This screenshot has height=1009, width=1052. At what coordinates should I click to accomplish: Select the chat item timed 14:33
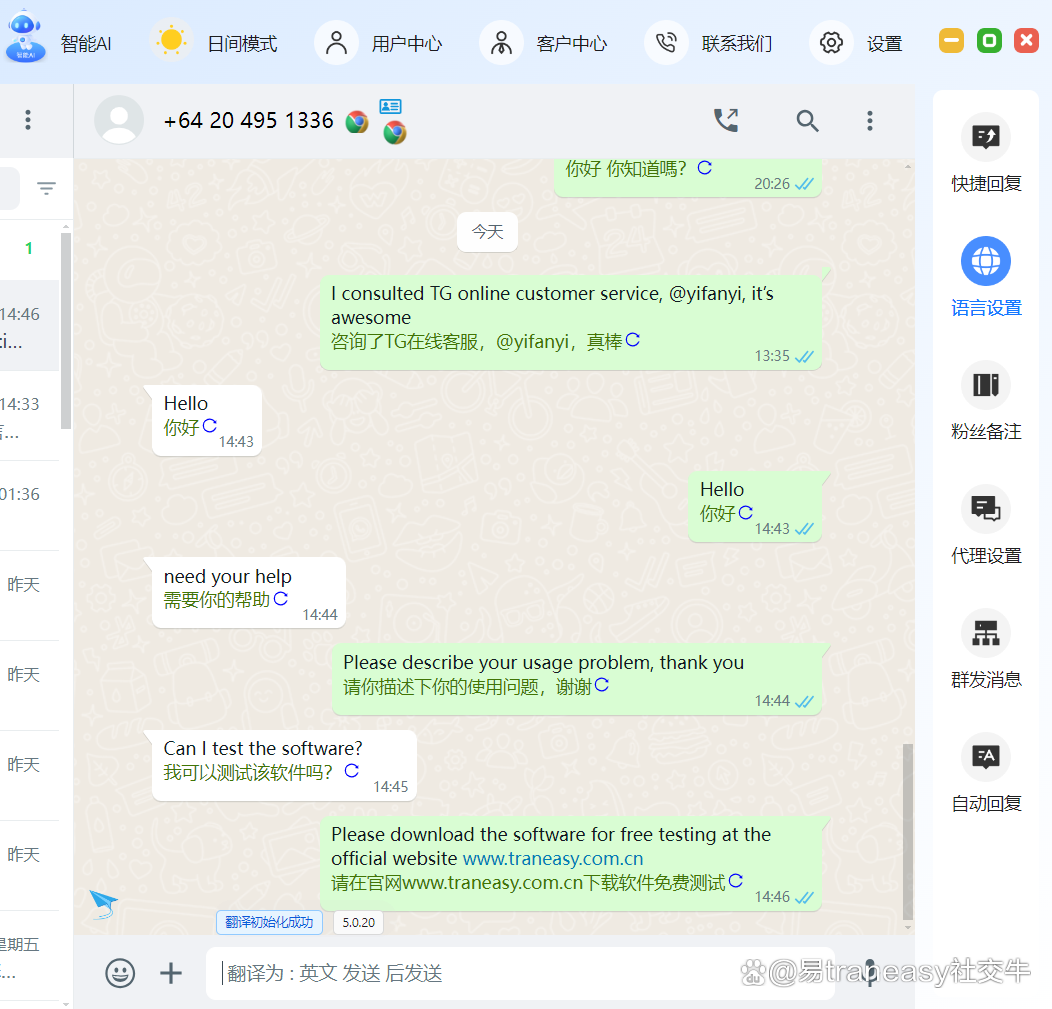pyautogui.click(x=30, y=415)
